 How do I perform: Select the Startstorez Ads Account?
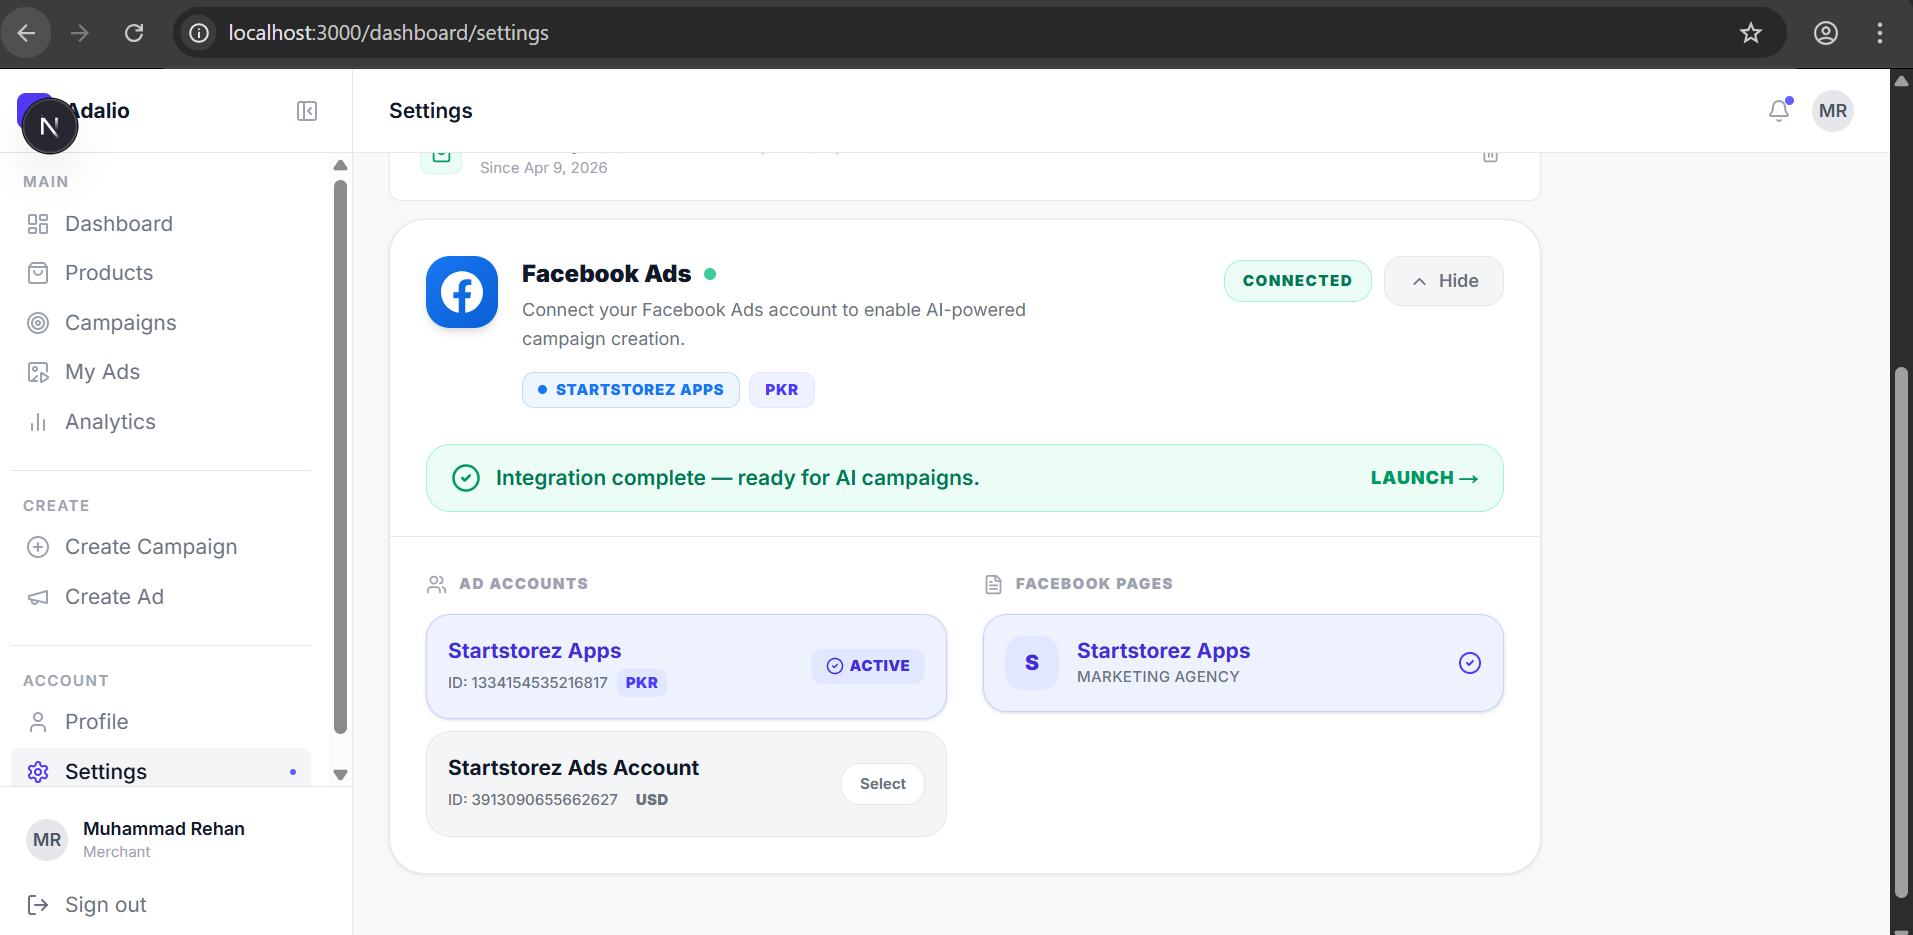883,784
